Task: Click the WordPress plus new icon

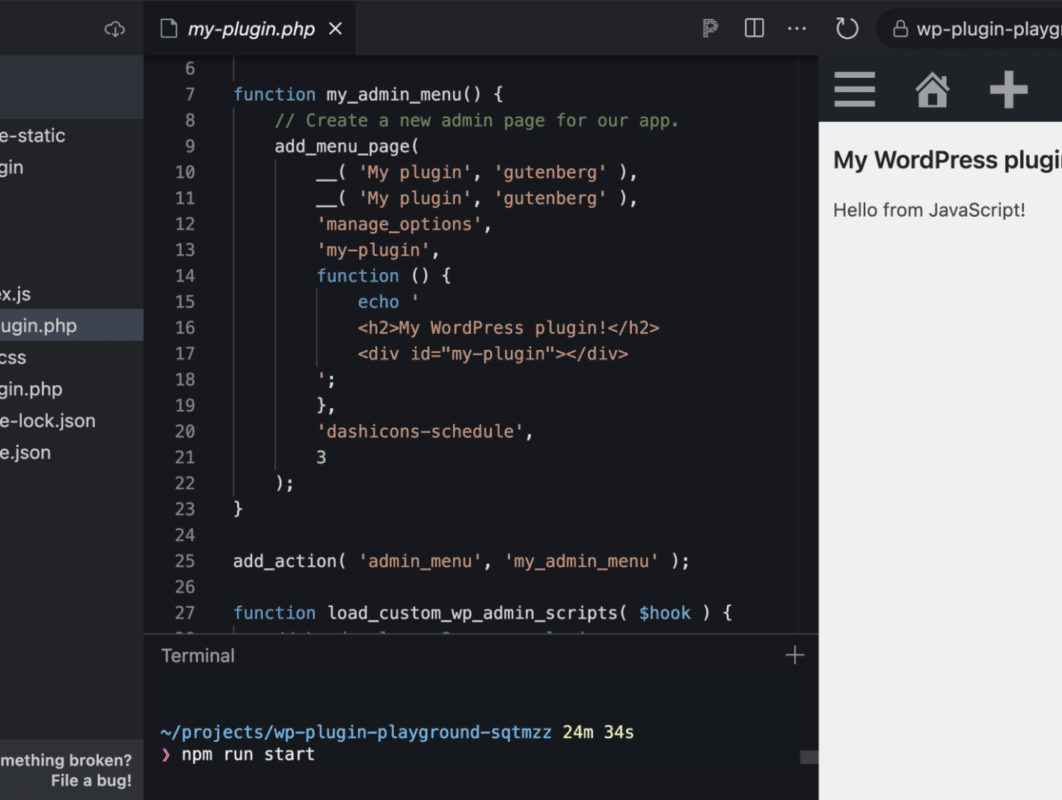Action: click(x=1008, y=89)
